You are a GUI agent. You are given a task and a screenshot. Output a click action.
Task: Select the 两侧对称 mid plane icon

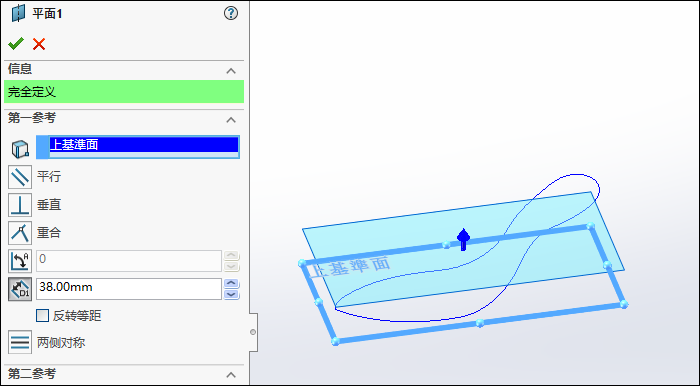point(20,343)
